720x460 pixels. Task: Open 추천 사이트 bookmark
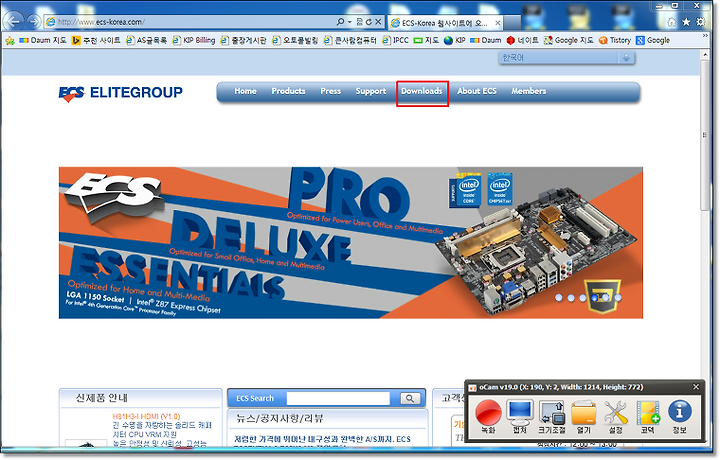click(96, 40)
